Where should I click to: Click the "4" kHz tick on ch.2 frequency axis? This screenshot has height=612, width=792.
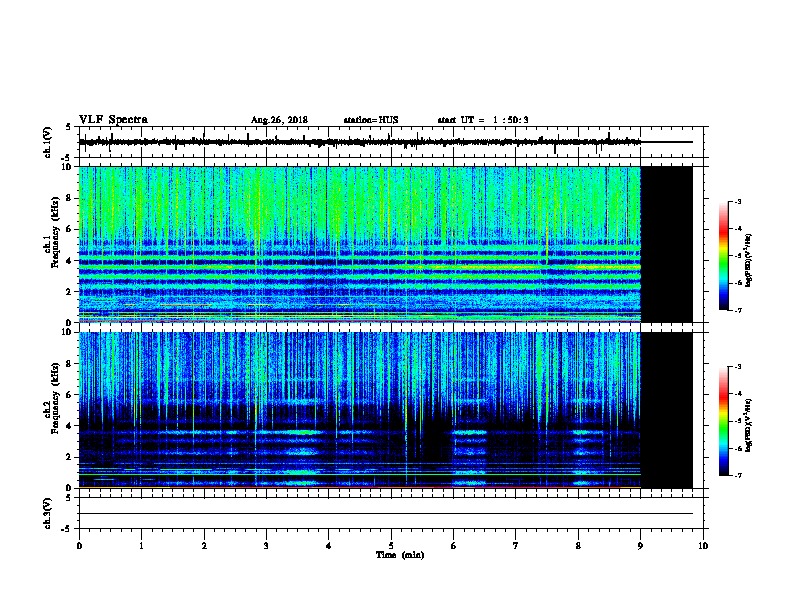coord(69,426)
